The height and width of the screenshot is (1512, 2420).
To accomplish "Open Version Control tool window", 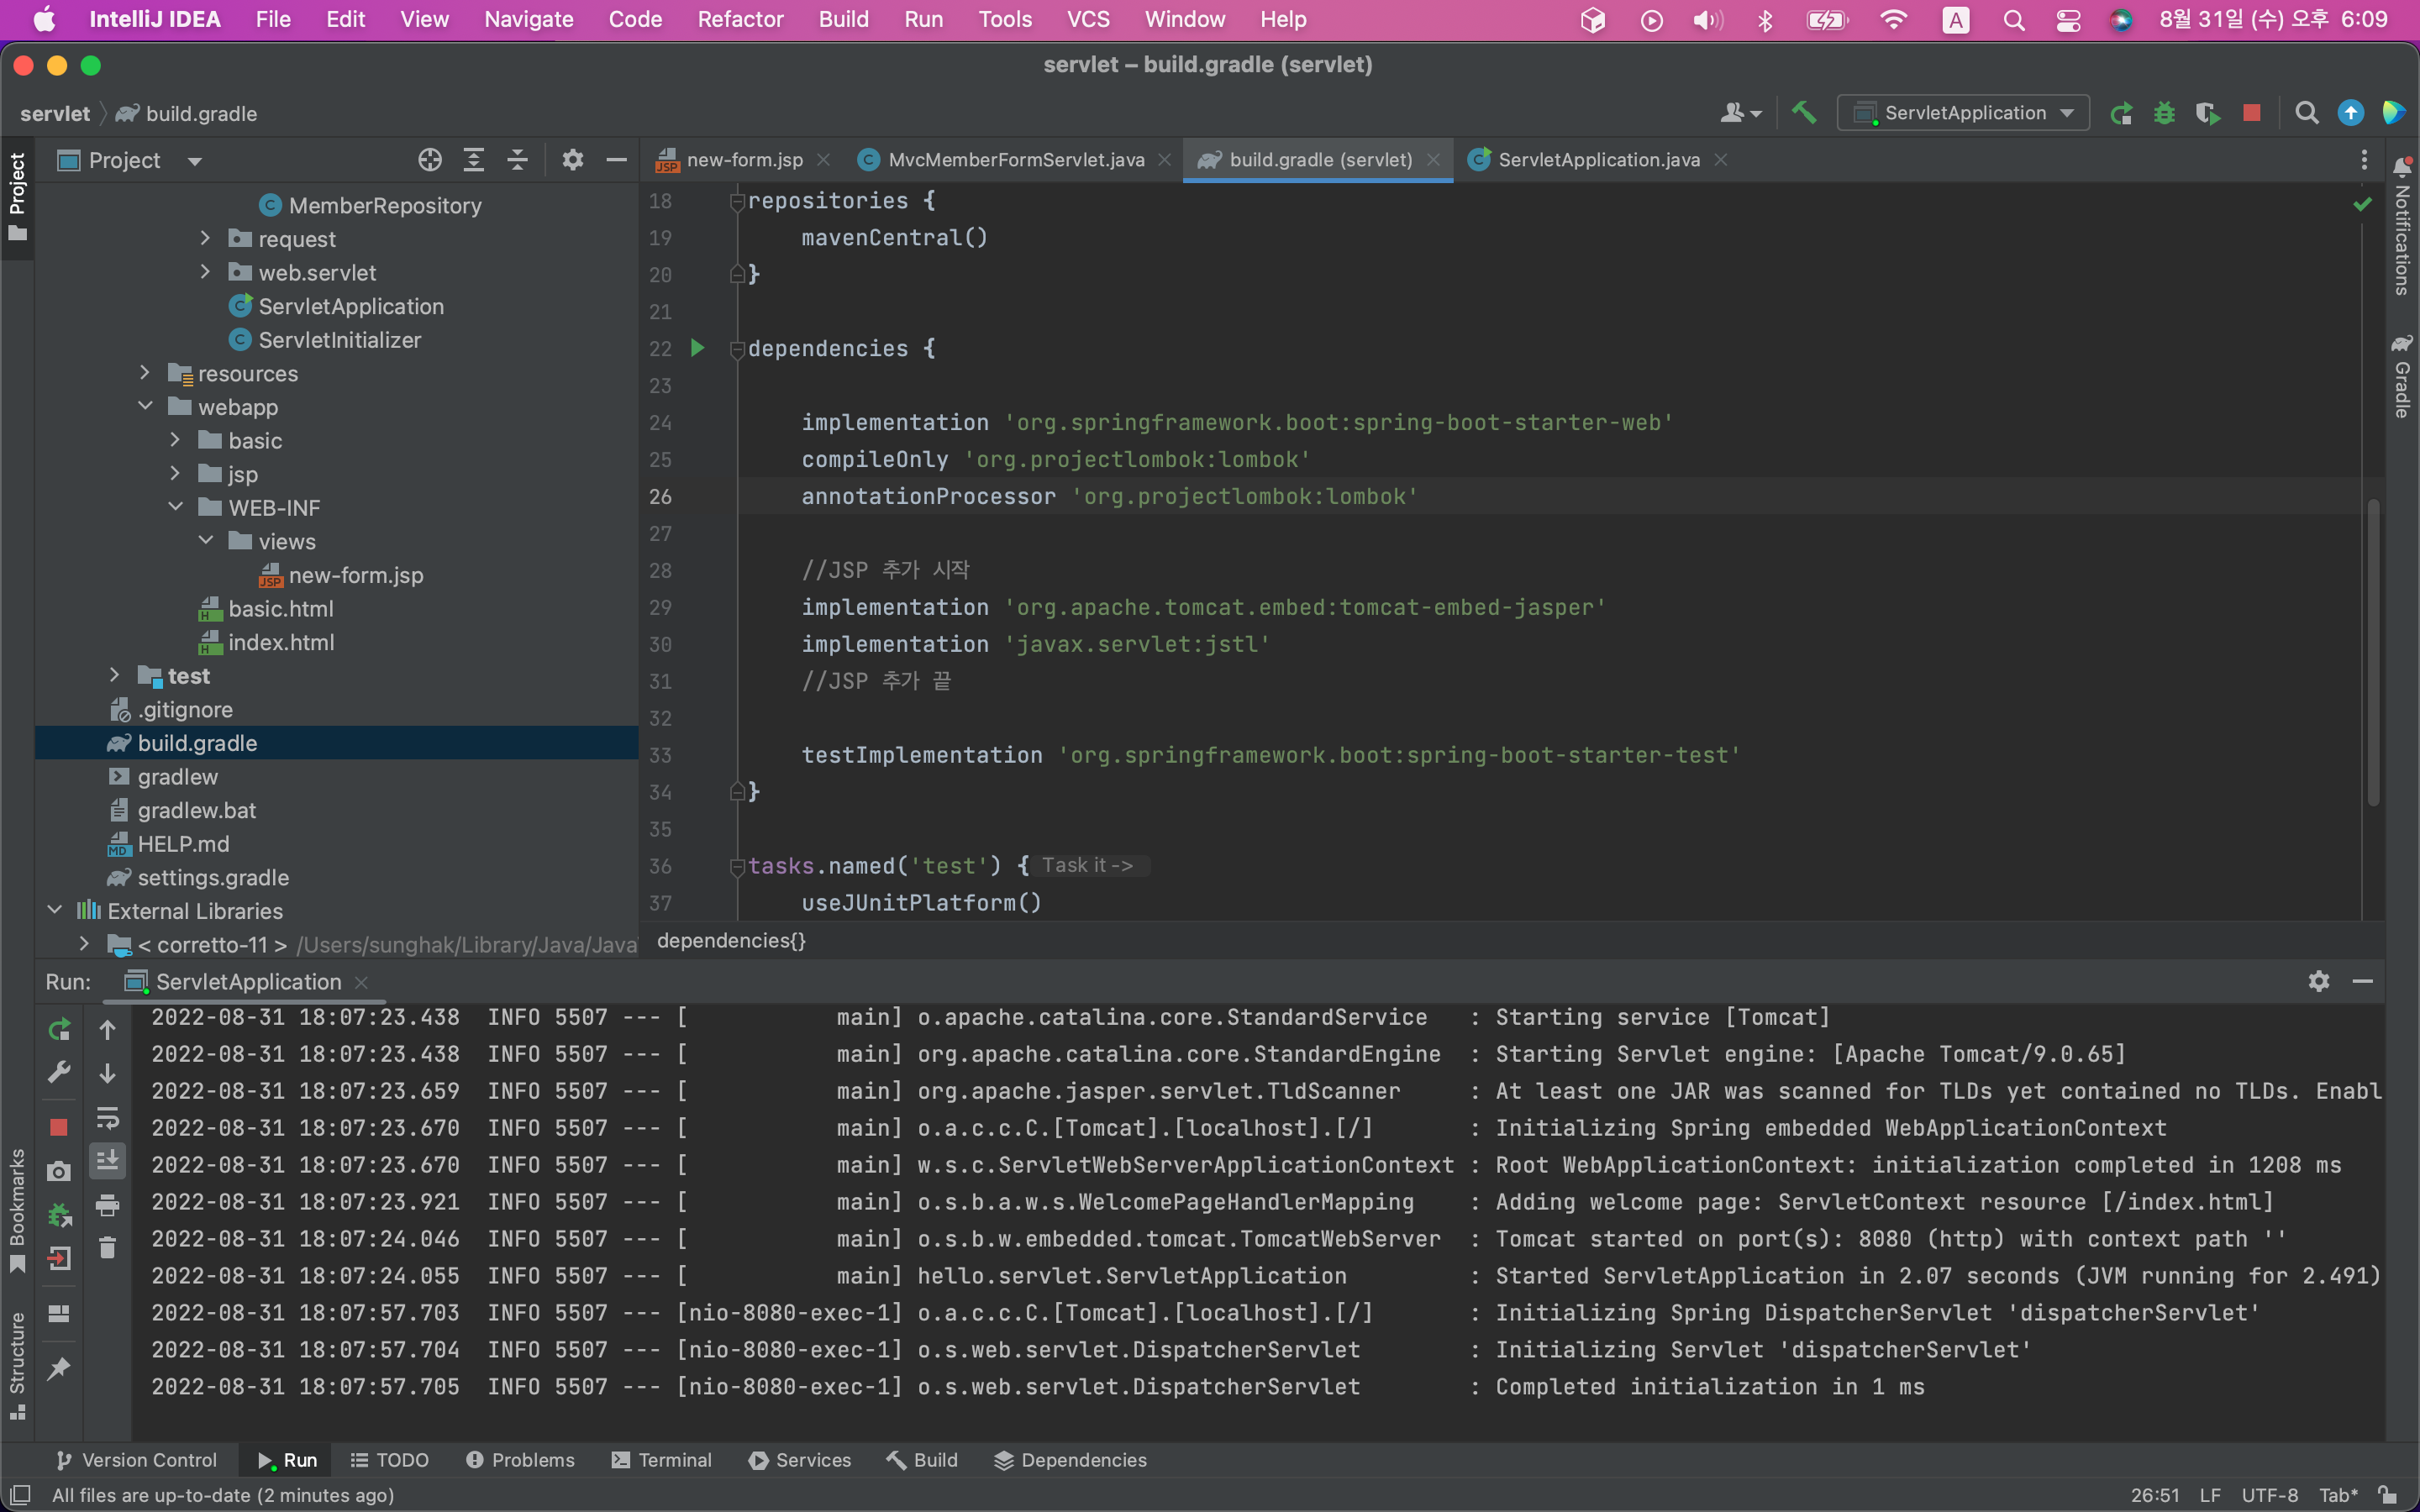I will point(136,1460).
